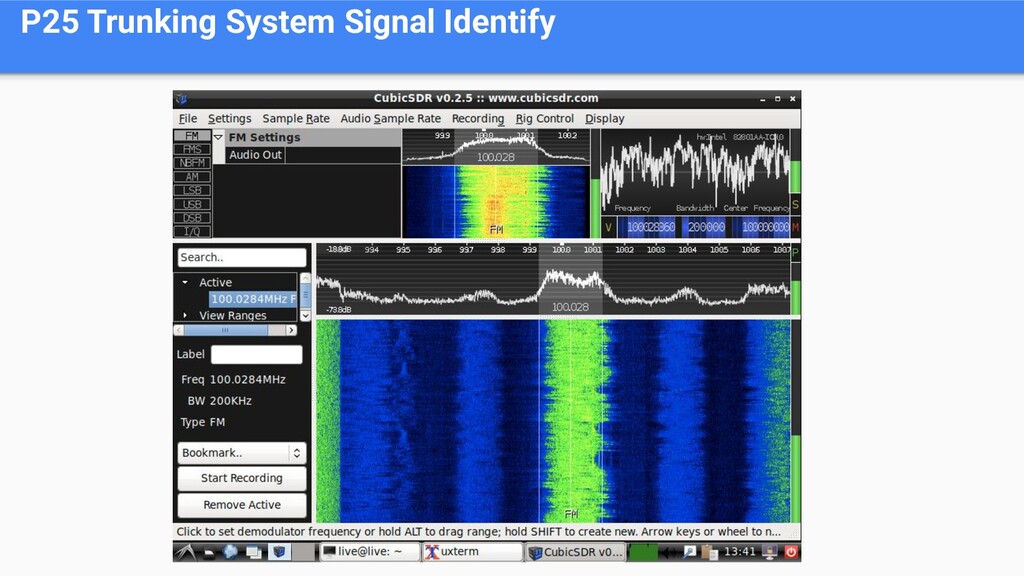Switch to the uxterm taskbar window

pos(472,552)
